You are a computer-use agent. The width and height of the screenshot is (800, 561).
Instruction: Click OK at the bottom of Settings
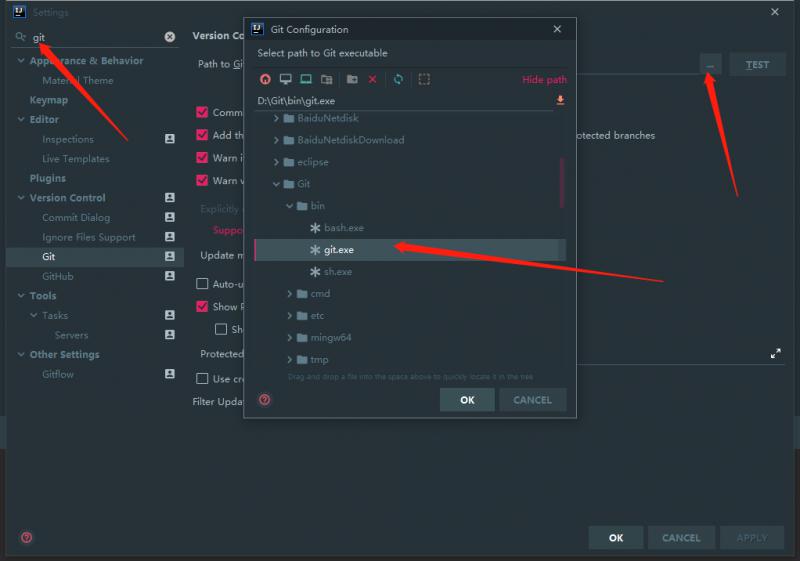pyautogui.click(x=616, y=538)
